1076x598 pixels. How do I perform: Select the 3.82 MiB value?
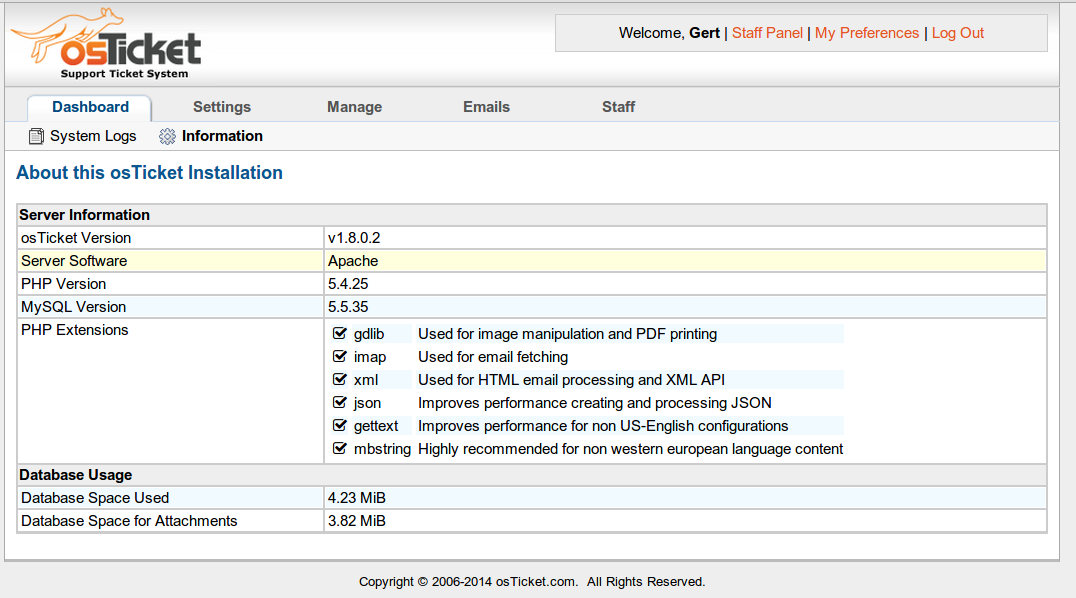coord(357,521)
